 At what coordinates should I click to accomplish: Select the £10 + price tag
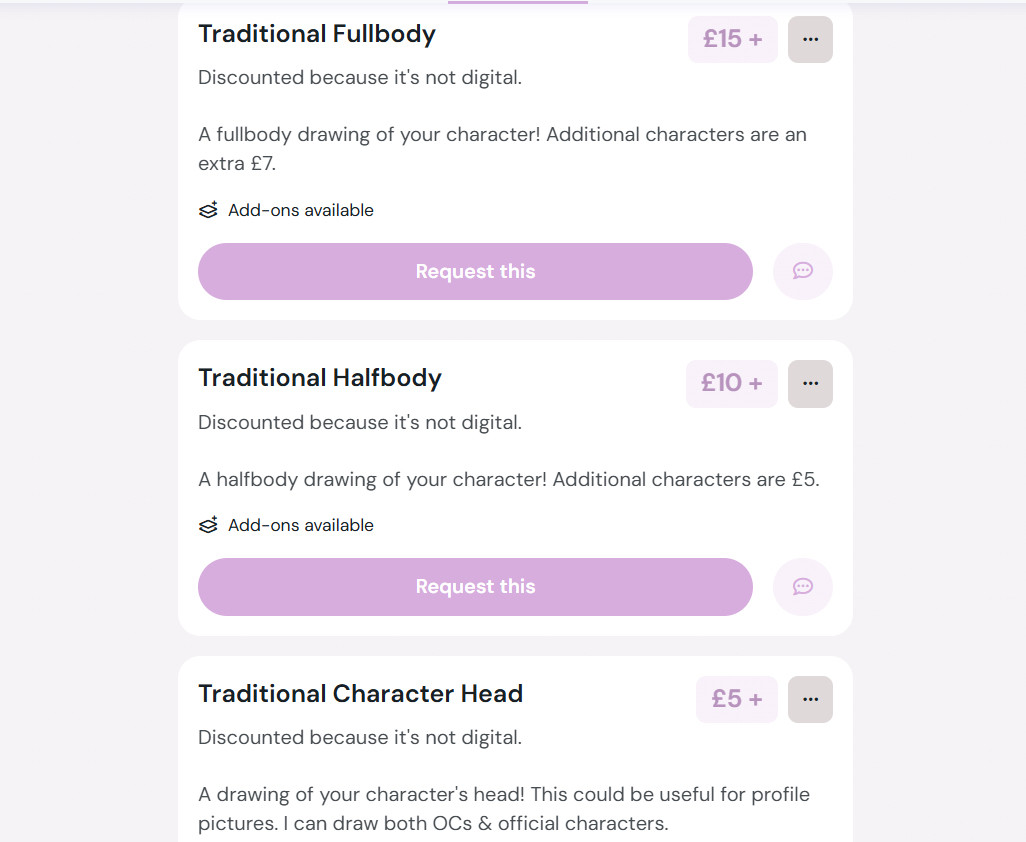(732, 383)
